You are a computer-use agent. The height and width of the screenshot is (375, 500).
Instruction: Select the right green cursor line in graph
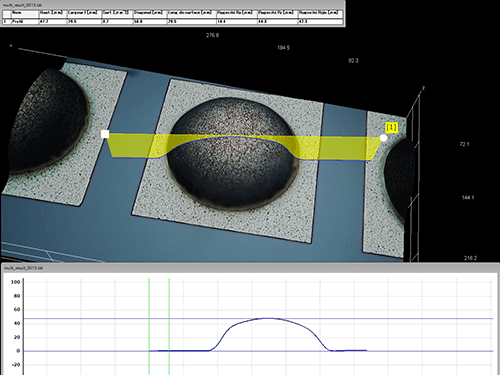169,326
